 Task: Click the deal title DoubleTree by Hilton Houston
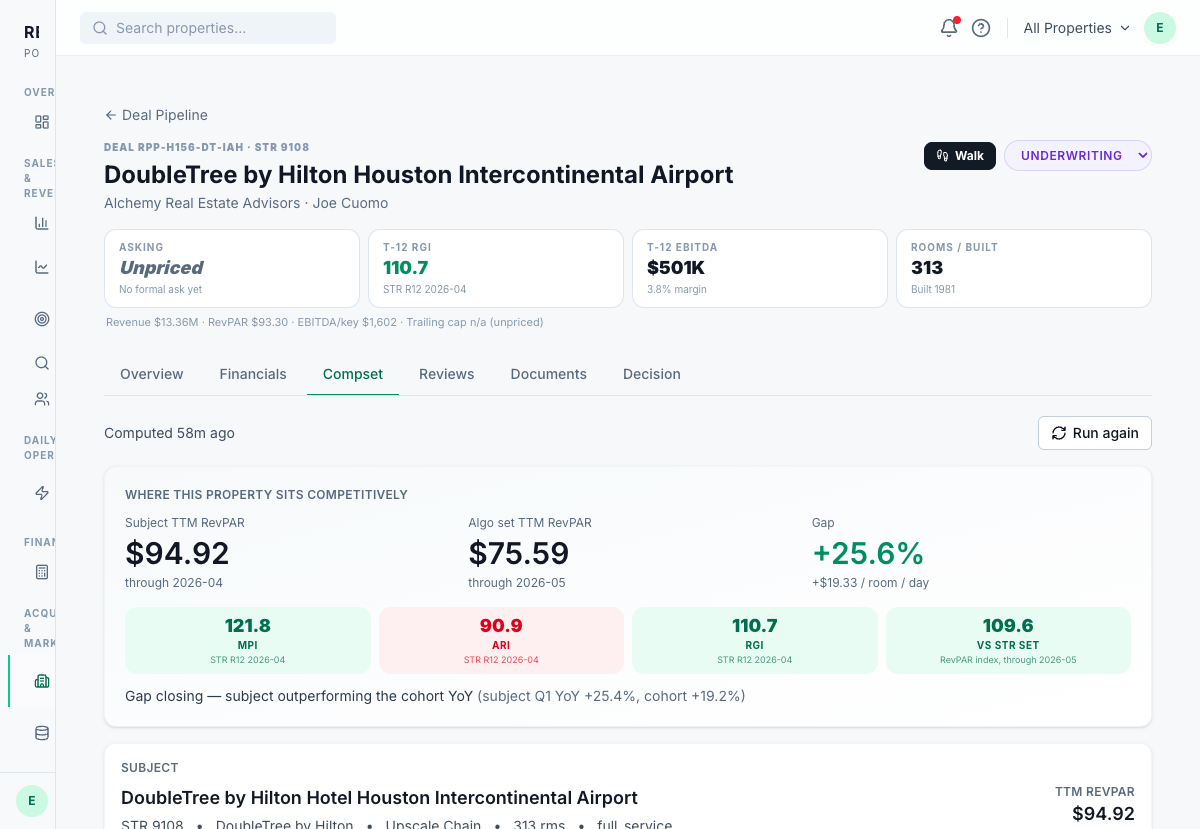pyautogui.click(x=419, y=175)
